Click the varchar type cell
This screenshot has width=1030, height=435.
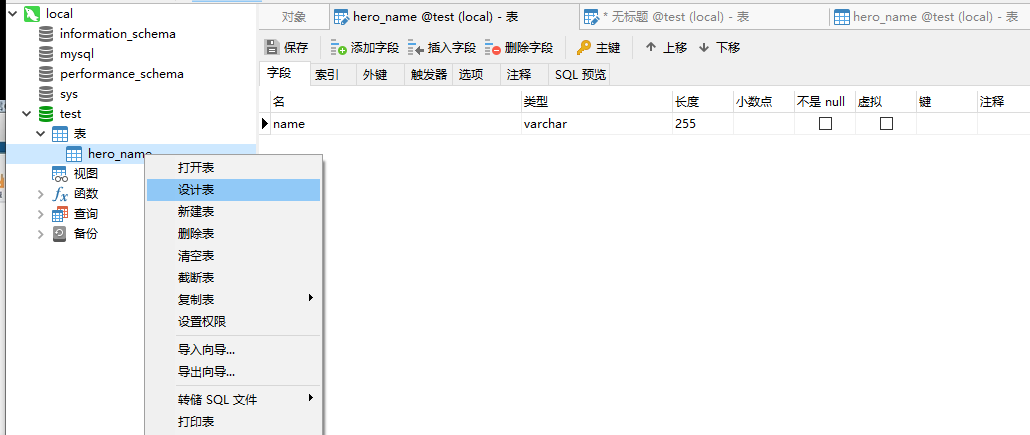coord(597,124)
